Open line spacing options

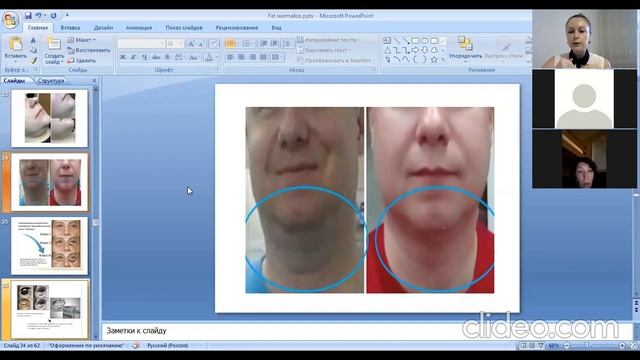pos(287,44)
